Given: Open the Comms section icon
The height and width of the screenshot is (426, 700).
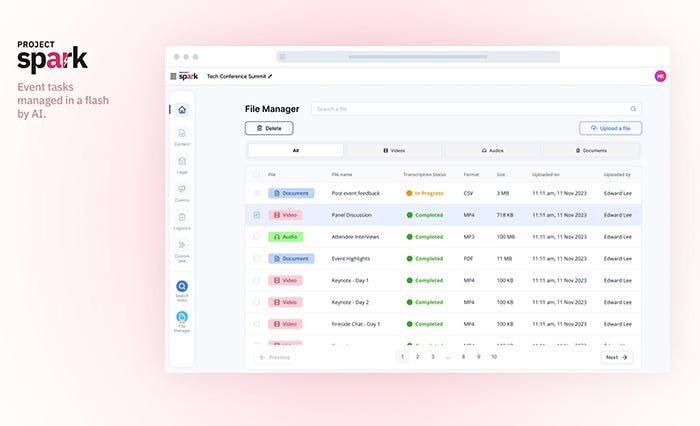Looking at the screenshot, I should pyautogui.click(x=182, y=189).
